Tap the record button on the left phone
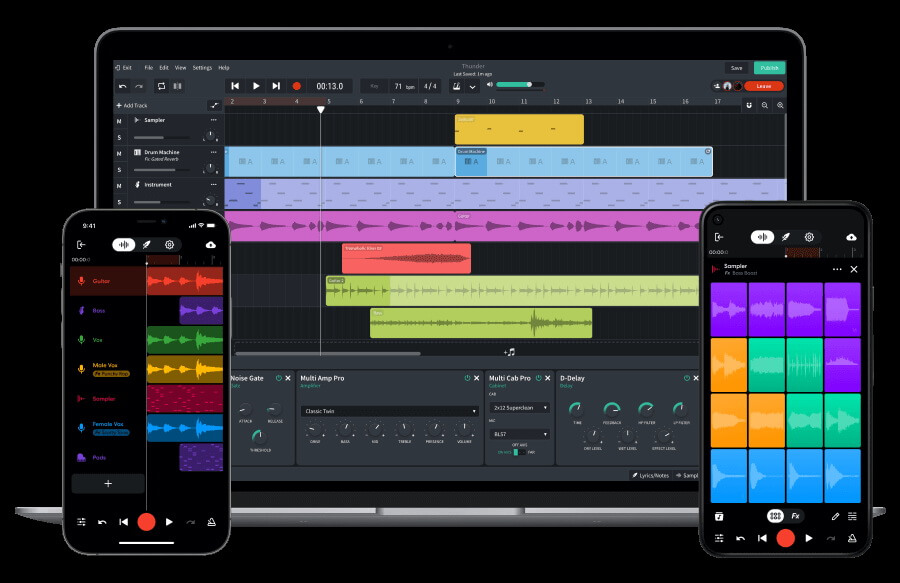900x583 pixels. (x=146, y=522)
